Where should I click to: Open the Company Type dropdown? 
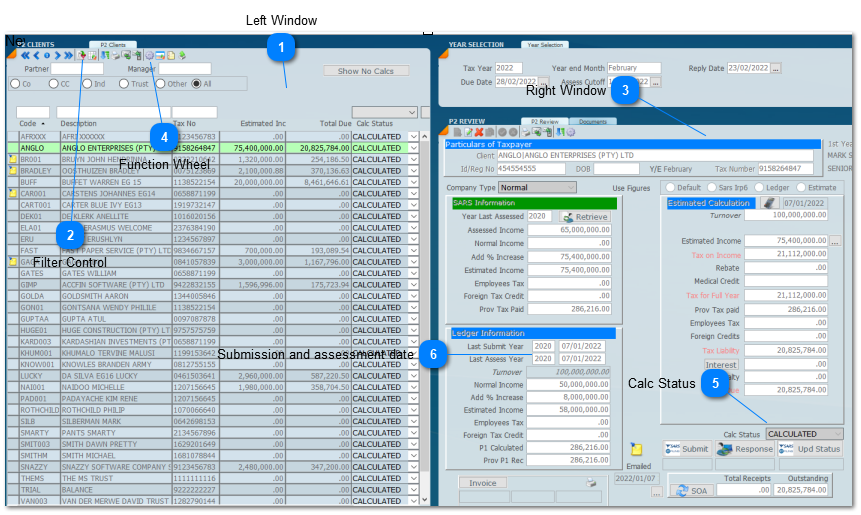(x=537, y=188)
